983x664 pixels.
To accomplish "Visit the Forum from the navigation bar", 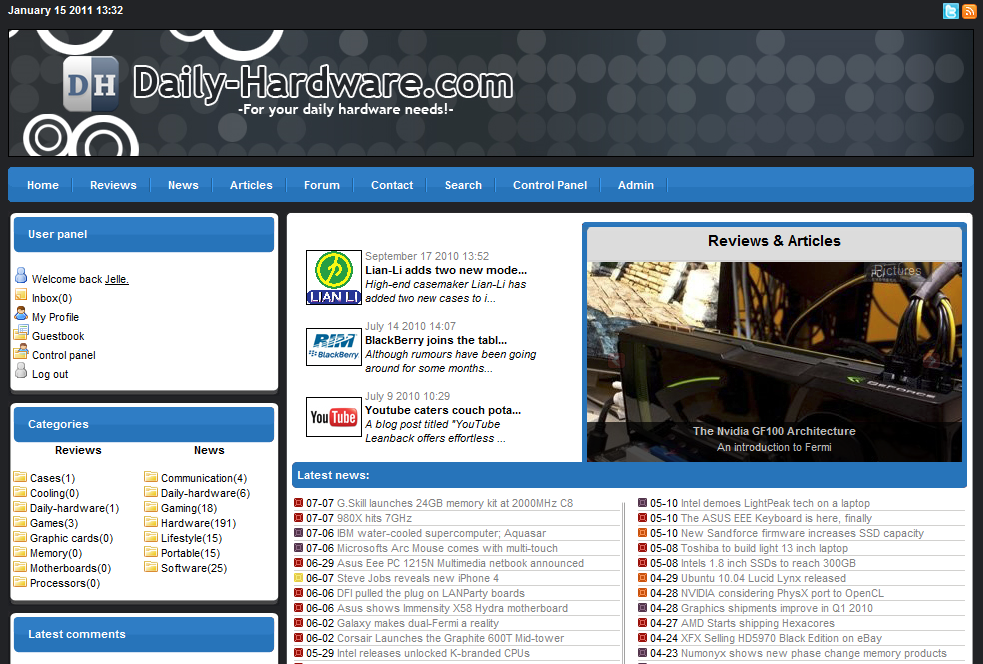I will pyautogui.click(x=322, y=185).
